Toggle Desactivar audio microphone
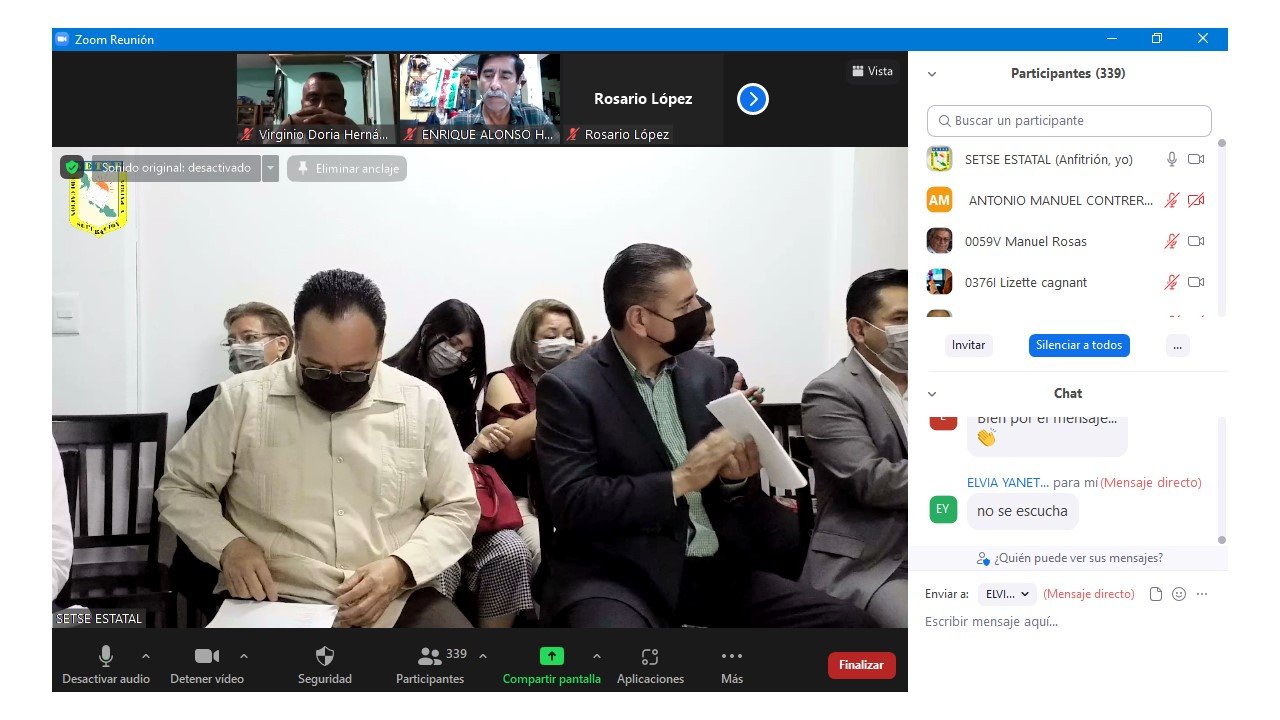Screen dimensions: 1280x720 click(x=106, y=656)
